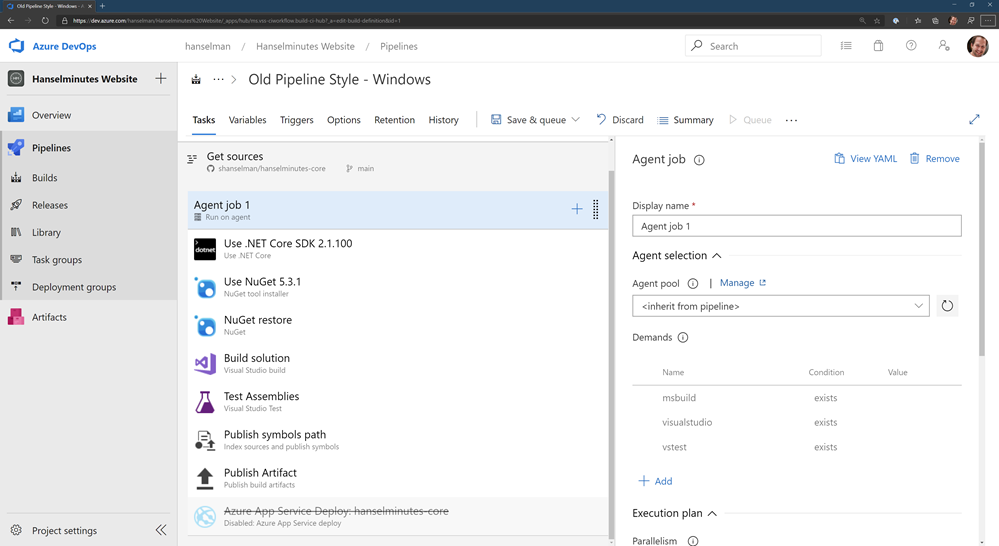Open Pipelines in sidebar
This screenshot has height=546, width=999.
click(x=89, y=148)
